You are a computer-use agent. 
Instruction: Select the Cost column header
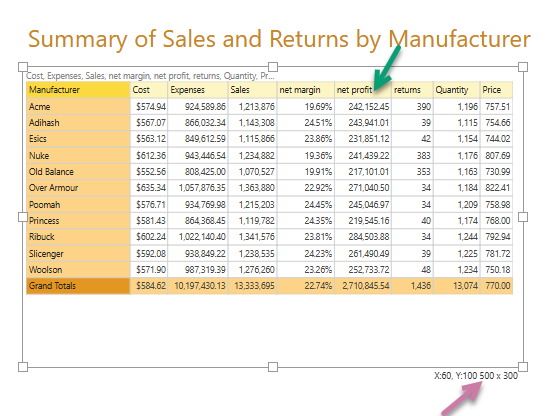click(149, 90)
